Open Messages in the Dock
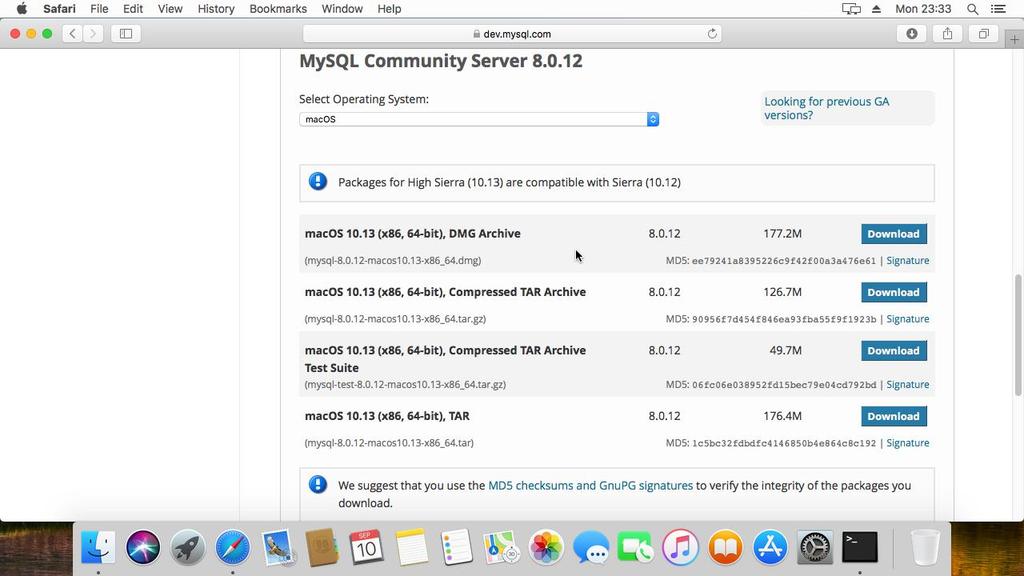This screenshot has height=576, width=1024. pos(591,547)
